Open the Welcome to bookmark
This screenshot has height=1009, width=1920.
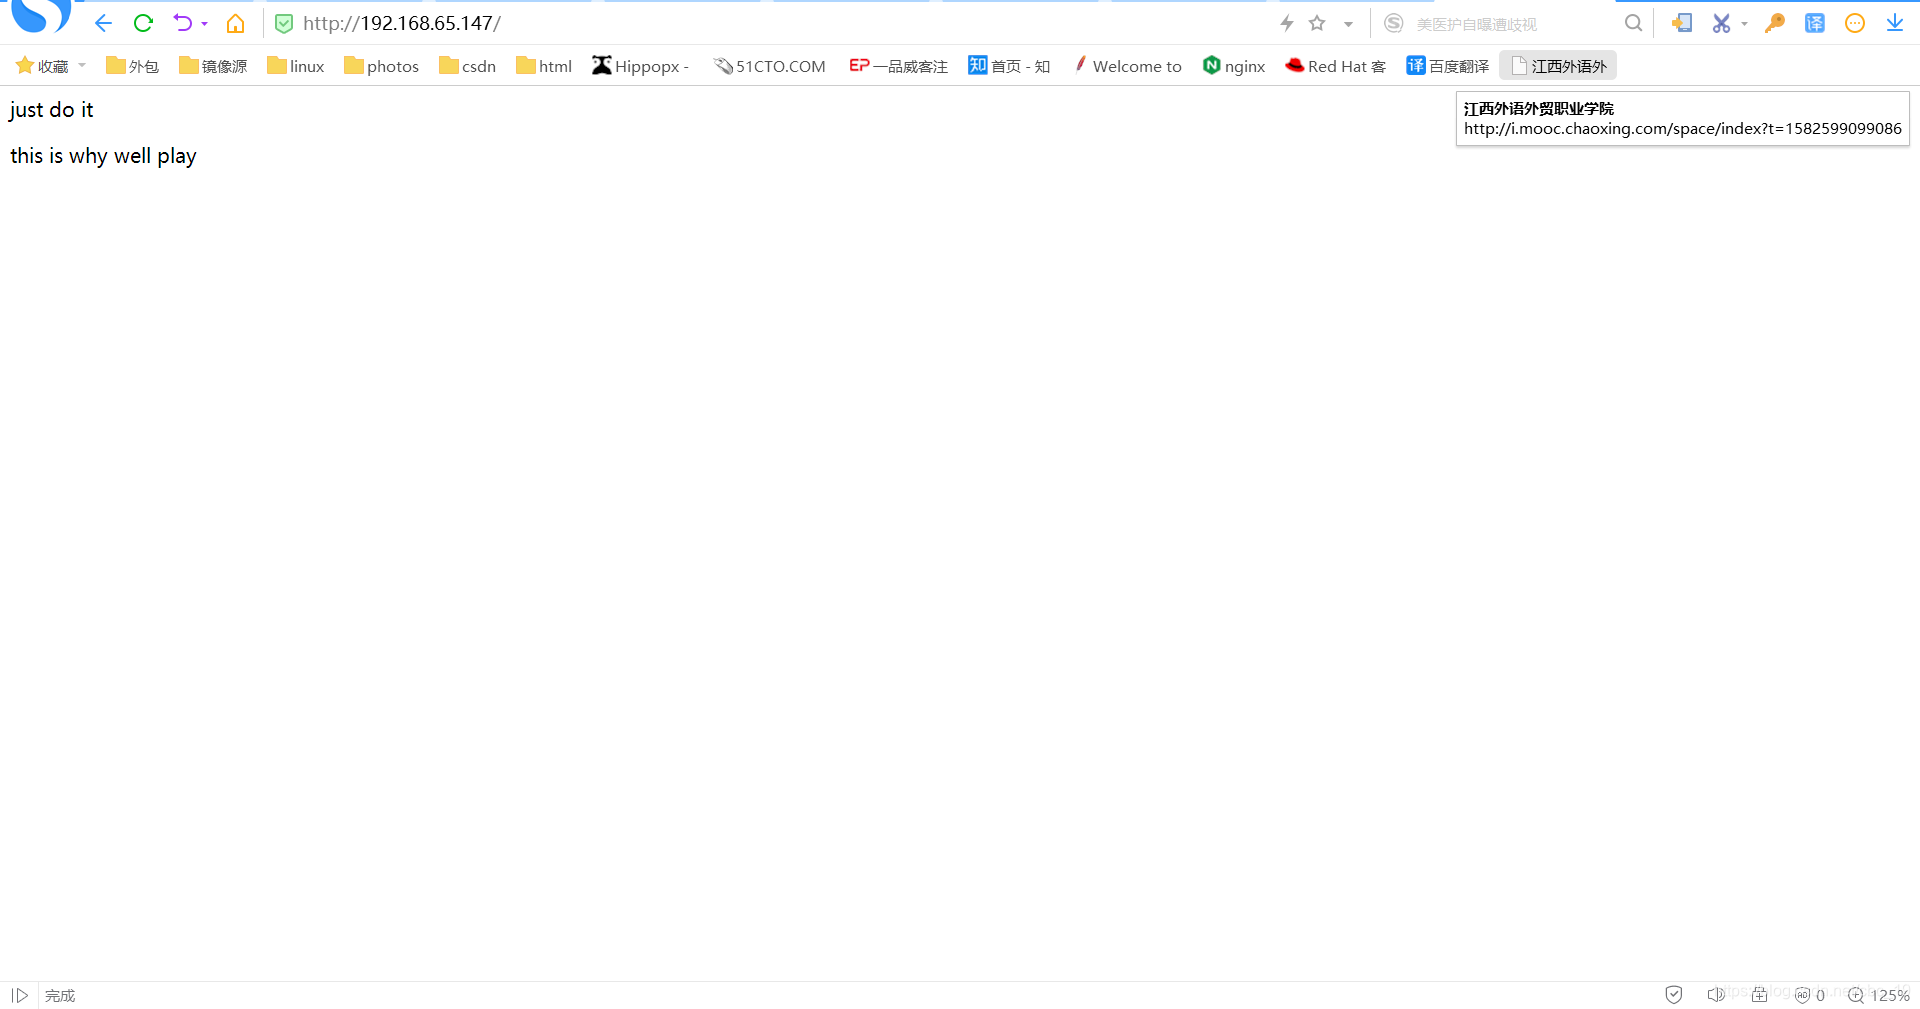tap(1127, 66)
